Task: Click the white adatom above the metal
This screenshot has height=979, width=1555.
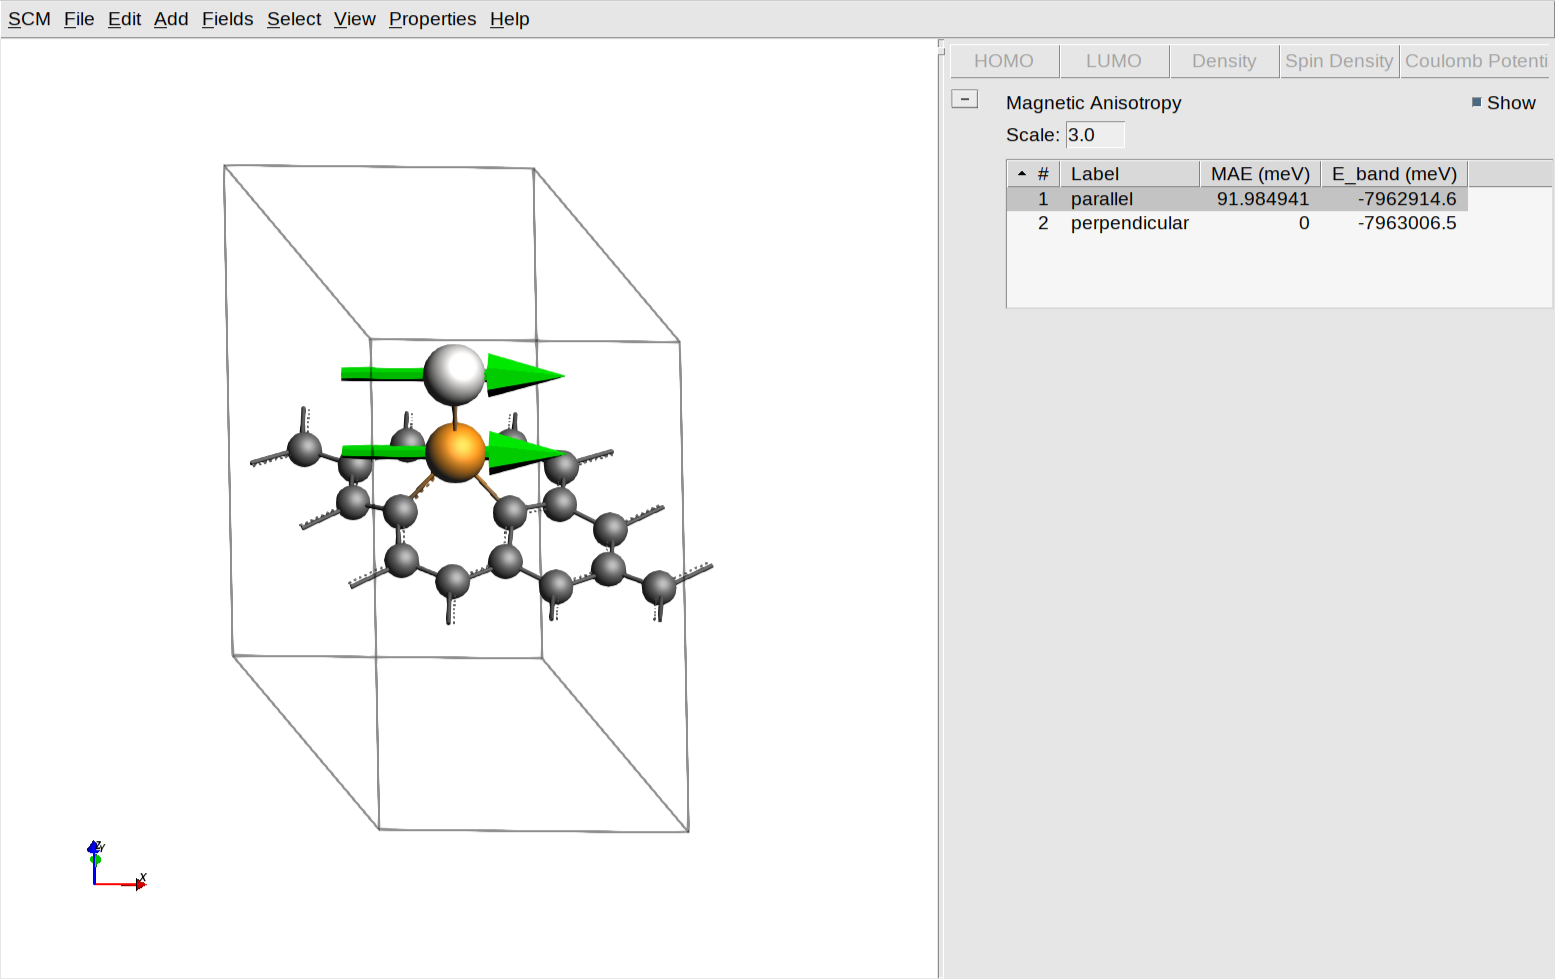Action: 456,376
